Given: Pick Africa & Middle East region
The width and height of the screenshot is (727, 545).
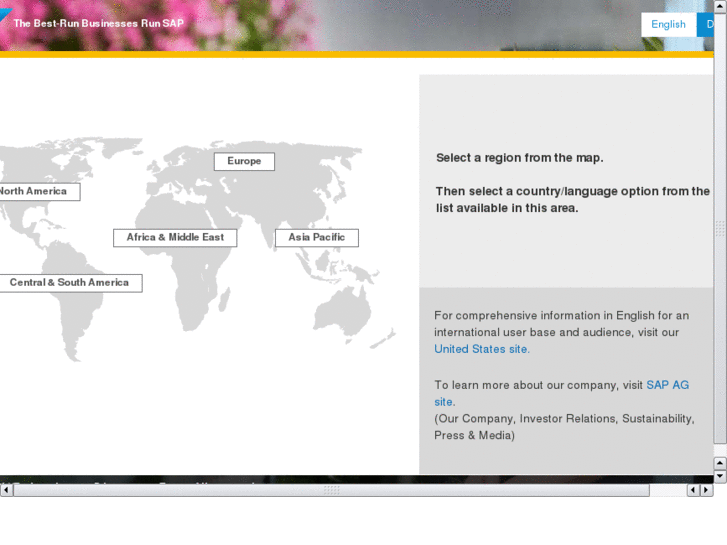Looking at the screenshot, I should [175, 237].
